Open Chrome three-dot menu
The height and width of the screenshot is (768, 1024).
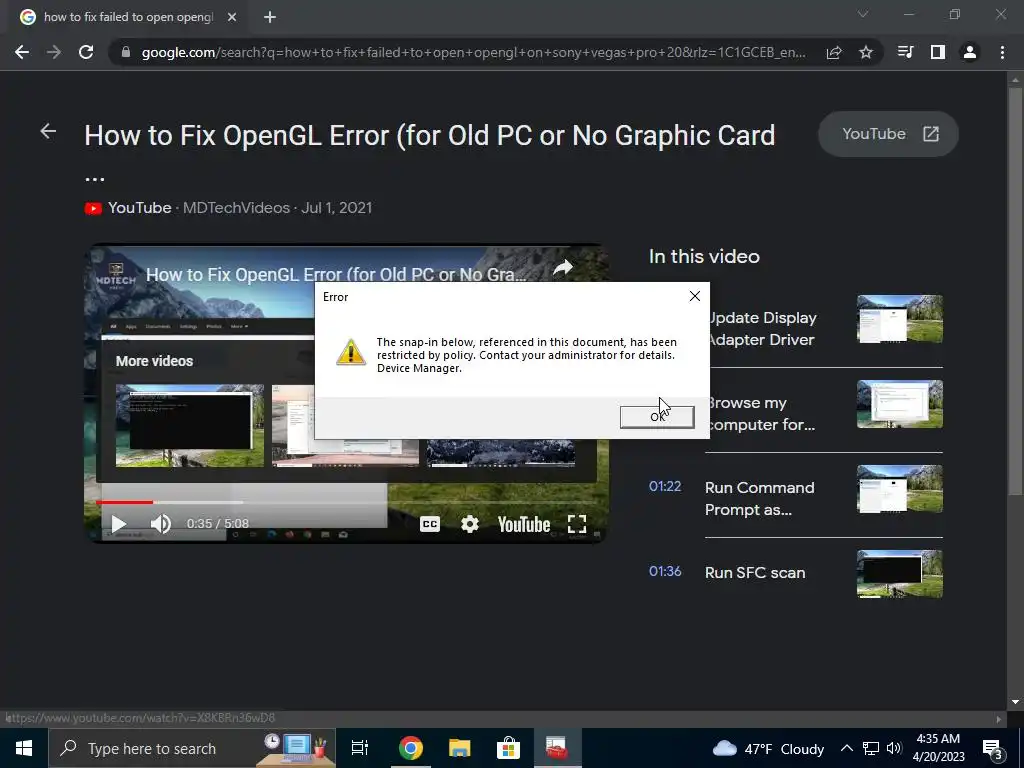[x=1002, y=52]
